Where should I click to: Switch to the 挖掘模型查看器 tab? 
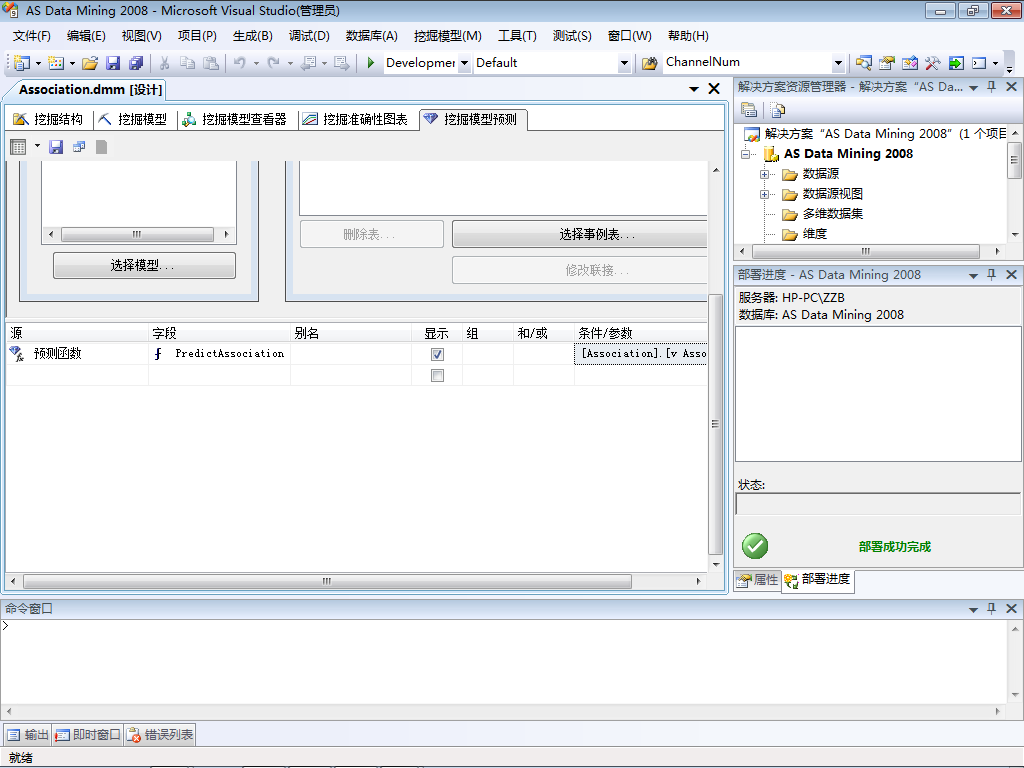235,119
